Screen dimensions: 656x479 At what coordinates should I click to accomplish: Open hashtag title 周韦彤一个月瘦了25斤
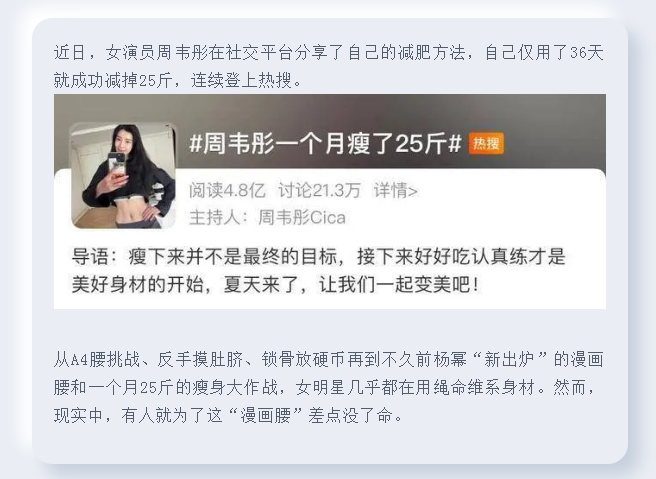coord(325,144)
